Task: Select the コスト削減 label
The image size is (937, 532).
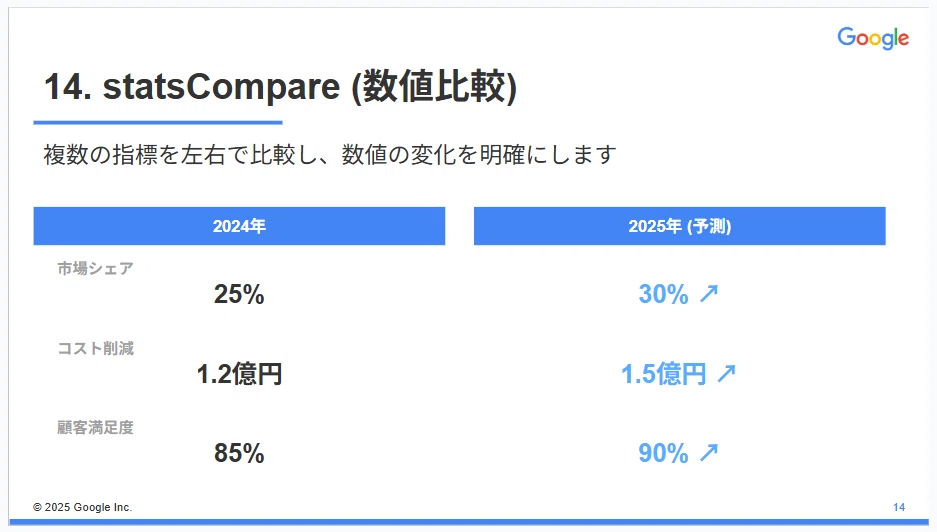Action: [95, 348]
